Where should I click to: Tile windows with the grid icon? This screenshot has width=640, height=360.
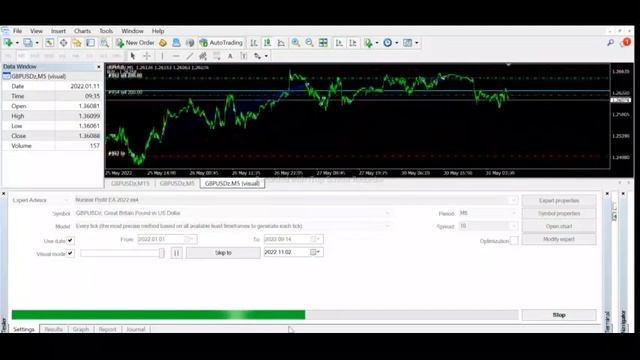pyautogui.click(x=323, y=42)
